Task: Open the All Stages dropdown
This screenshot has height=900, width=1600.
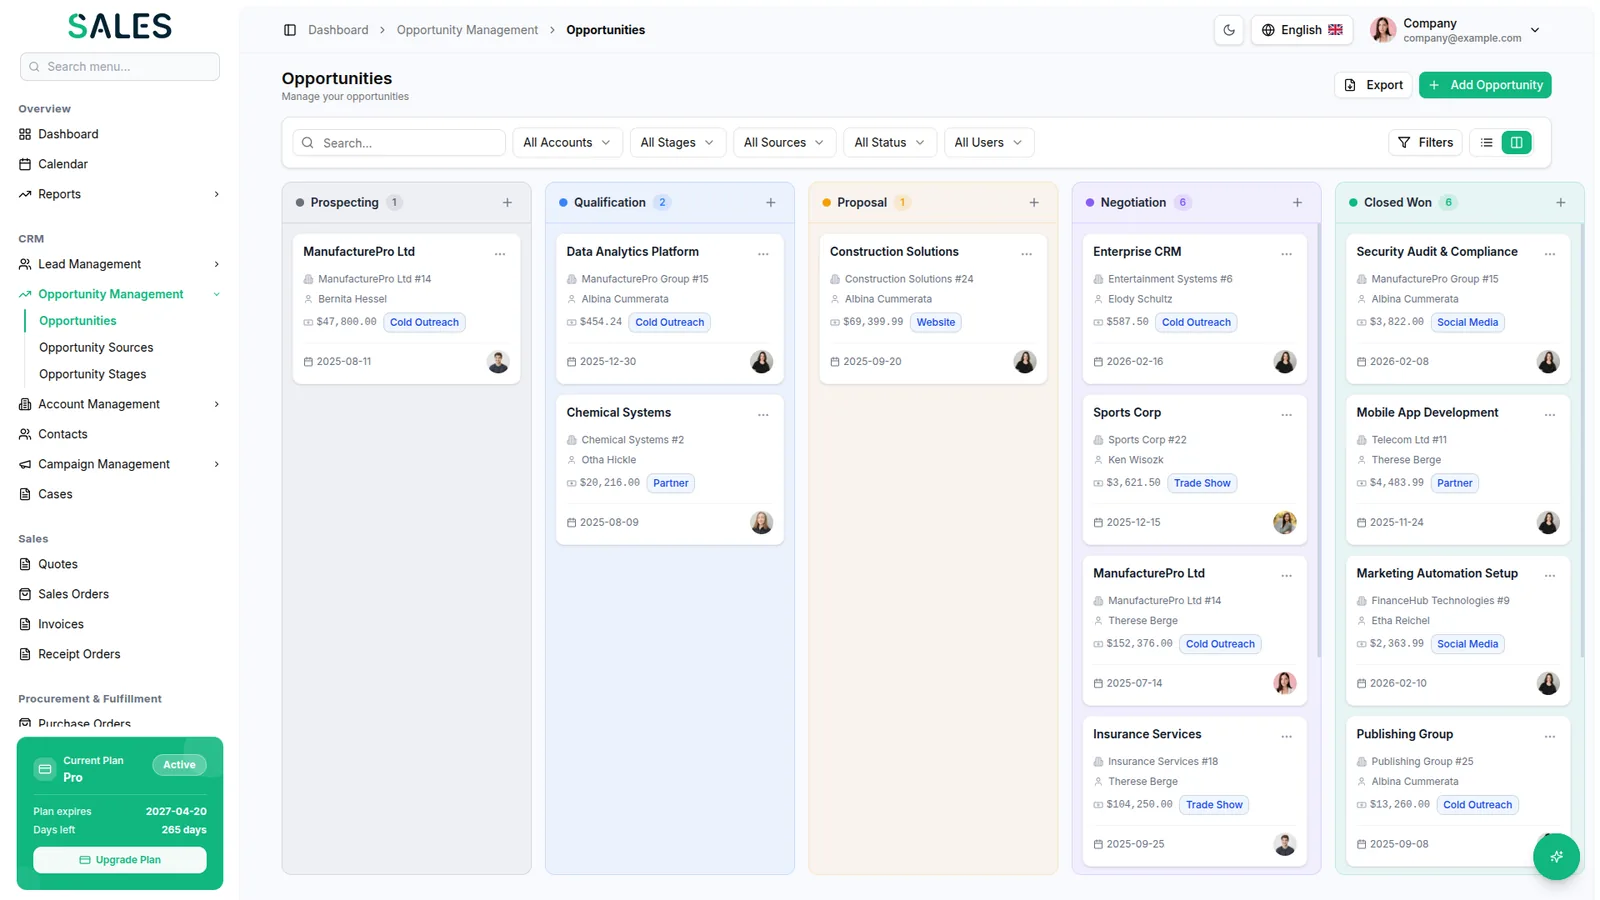Action: click(677, 143)
